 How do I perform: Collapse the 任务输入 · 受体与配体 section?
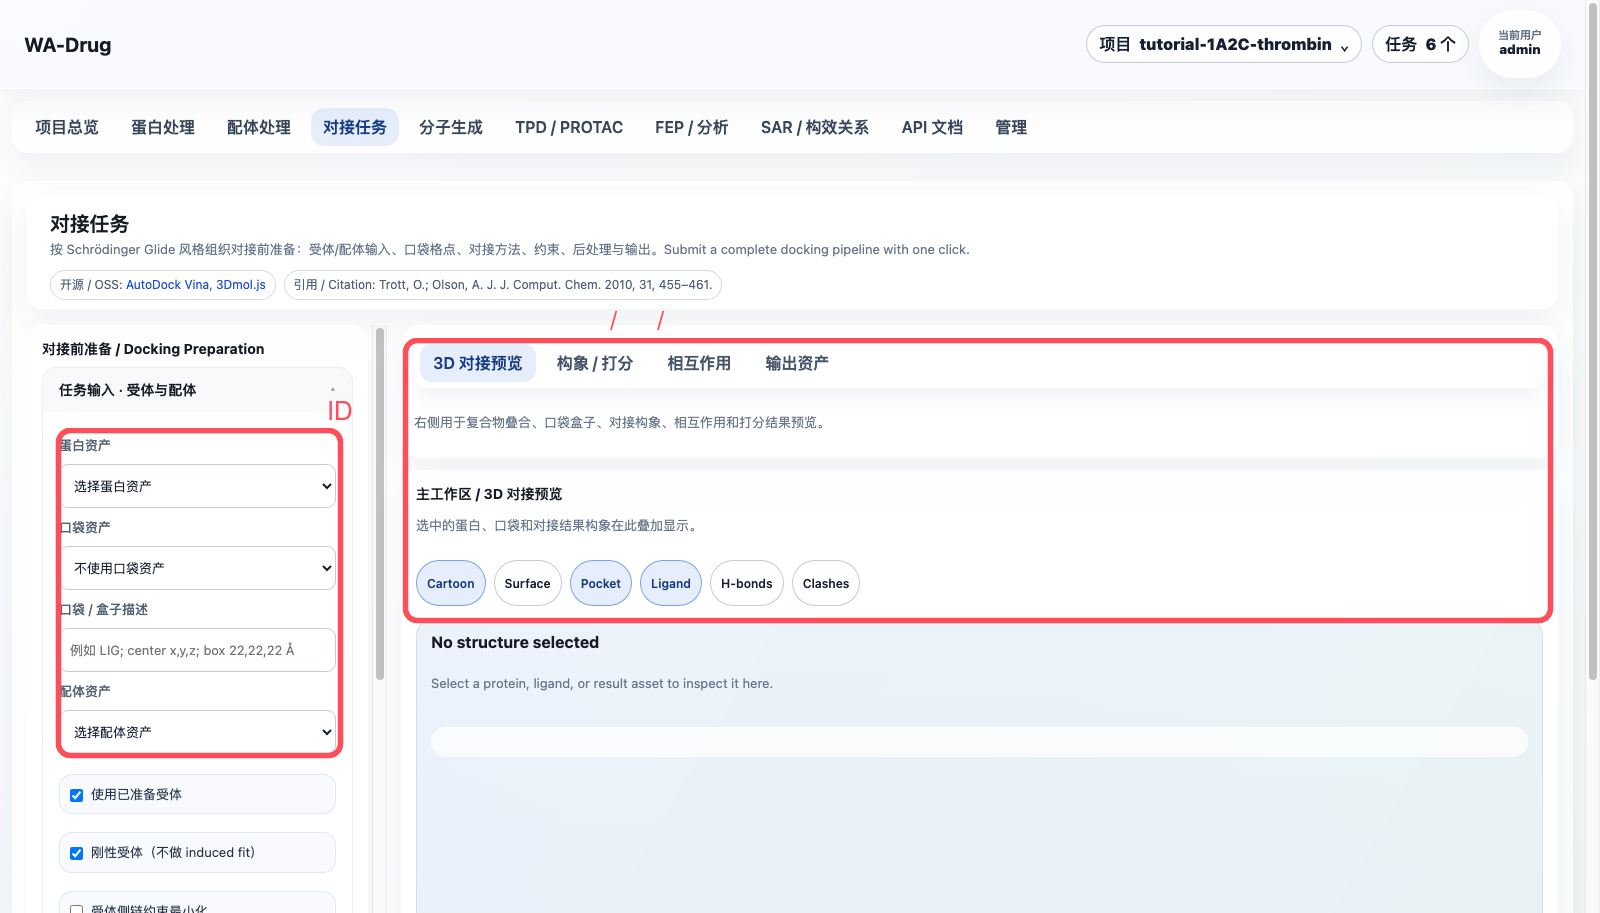coord(197,390)
